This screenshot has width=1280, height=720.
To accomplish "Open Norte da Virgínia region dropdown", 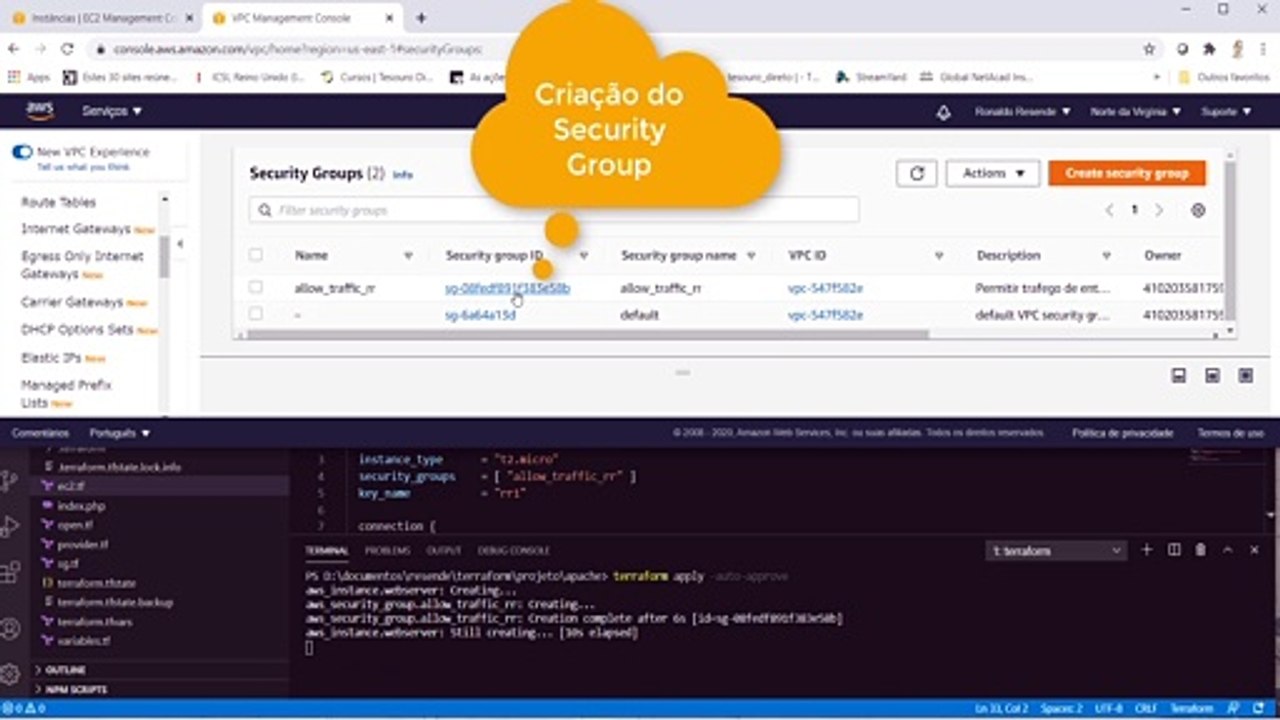I will click(1136, 112).
